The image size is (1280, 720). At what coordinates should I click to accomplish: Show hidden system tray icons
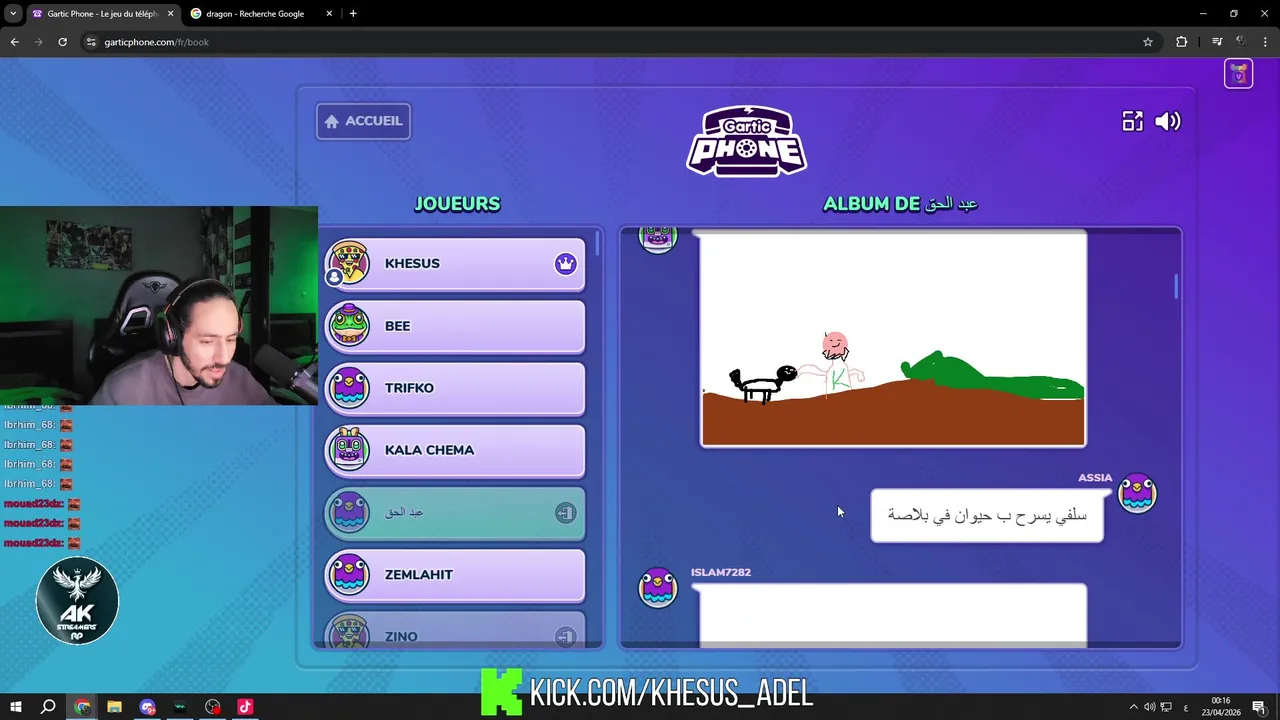click(1133, 707)
